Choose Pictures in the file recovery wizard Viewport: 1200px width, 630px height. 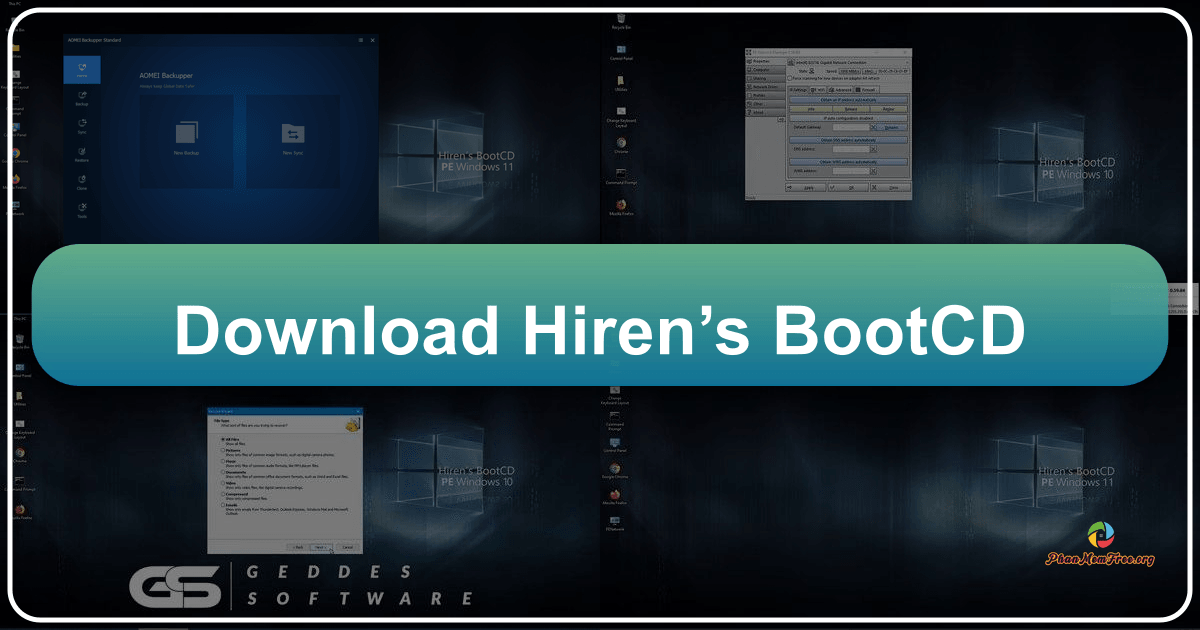[222, 450]
